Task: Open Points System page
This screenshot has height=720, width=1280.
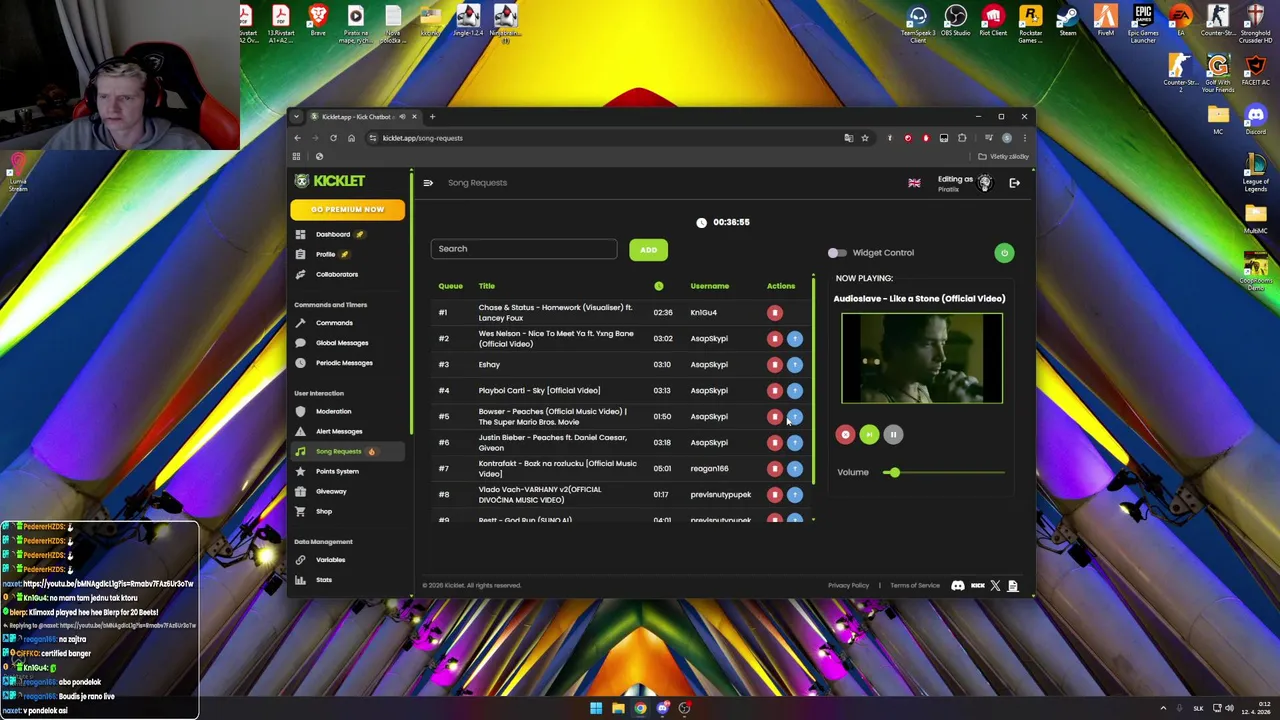Action: tap(337, 471)
